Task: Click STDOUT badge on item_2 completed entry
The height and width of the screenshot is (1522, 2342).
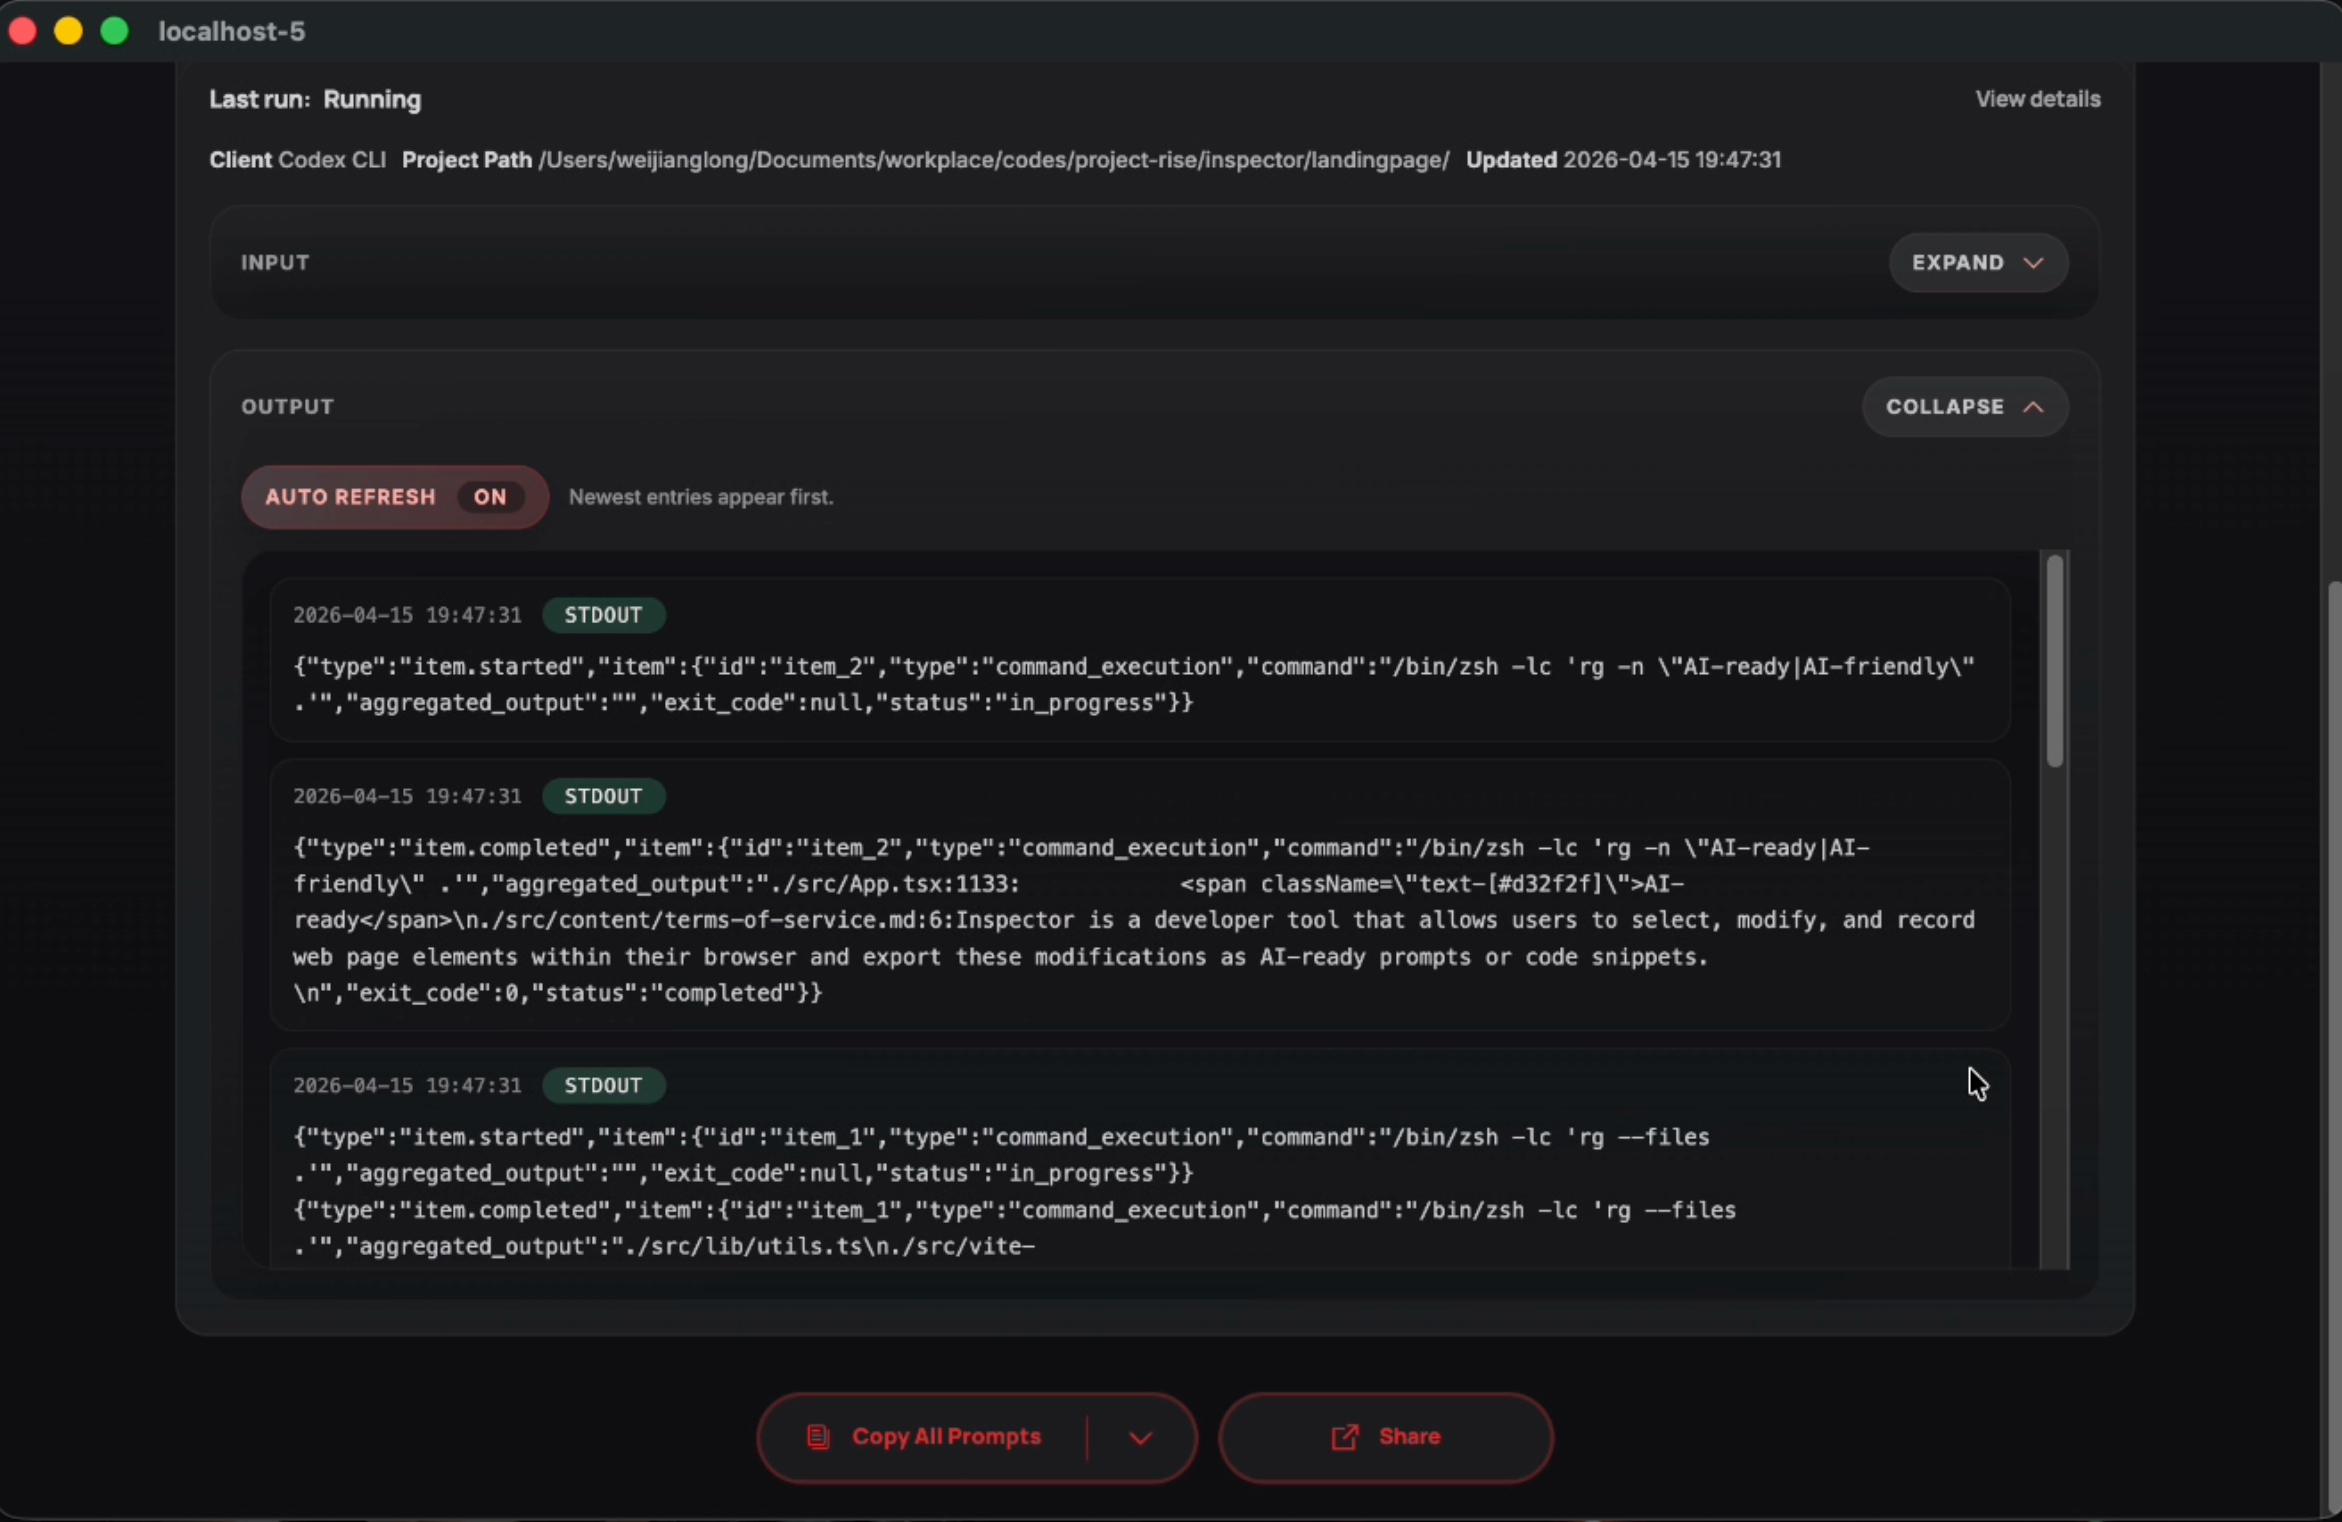Action: [x=604, y=796]
